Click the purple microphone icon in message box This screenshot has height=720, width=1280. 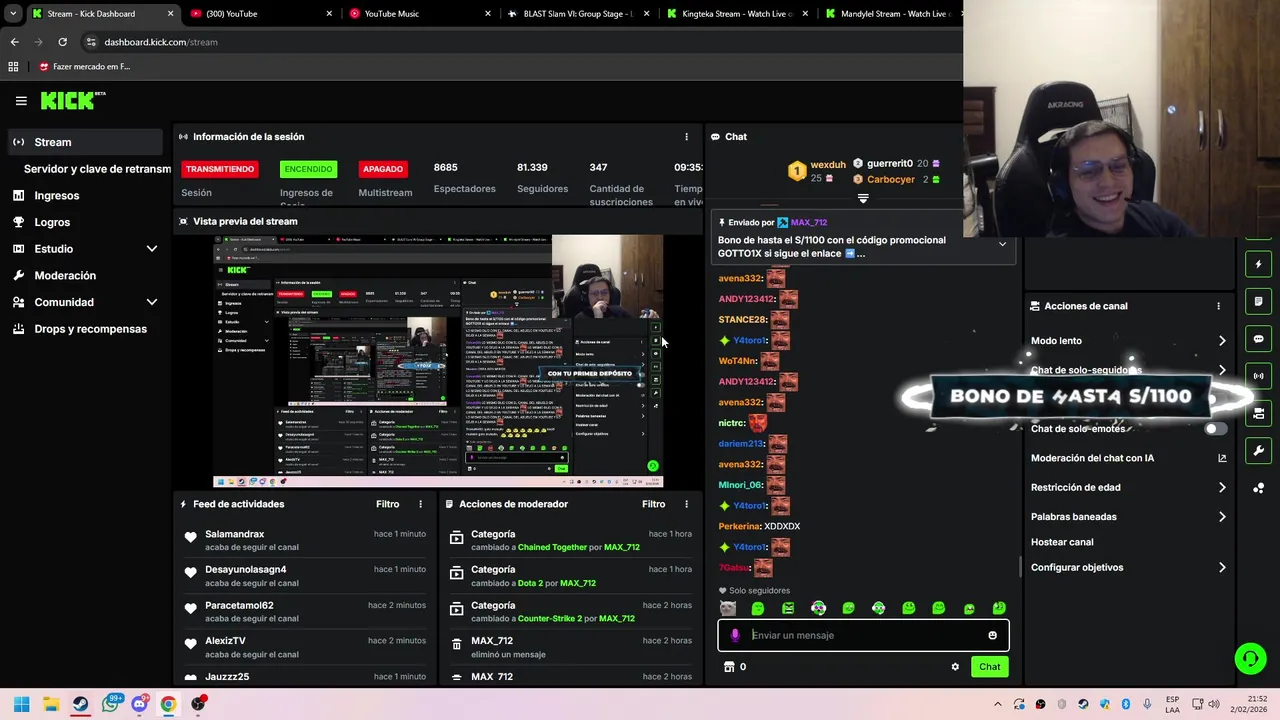pos(735,635)
